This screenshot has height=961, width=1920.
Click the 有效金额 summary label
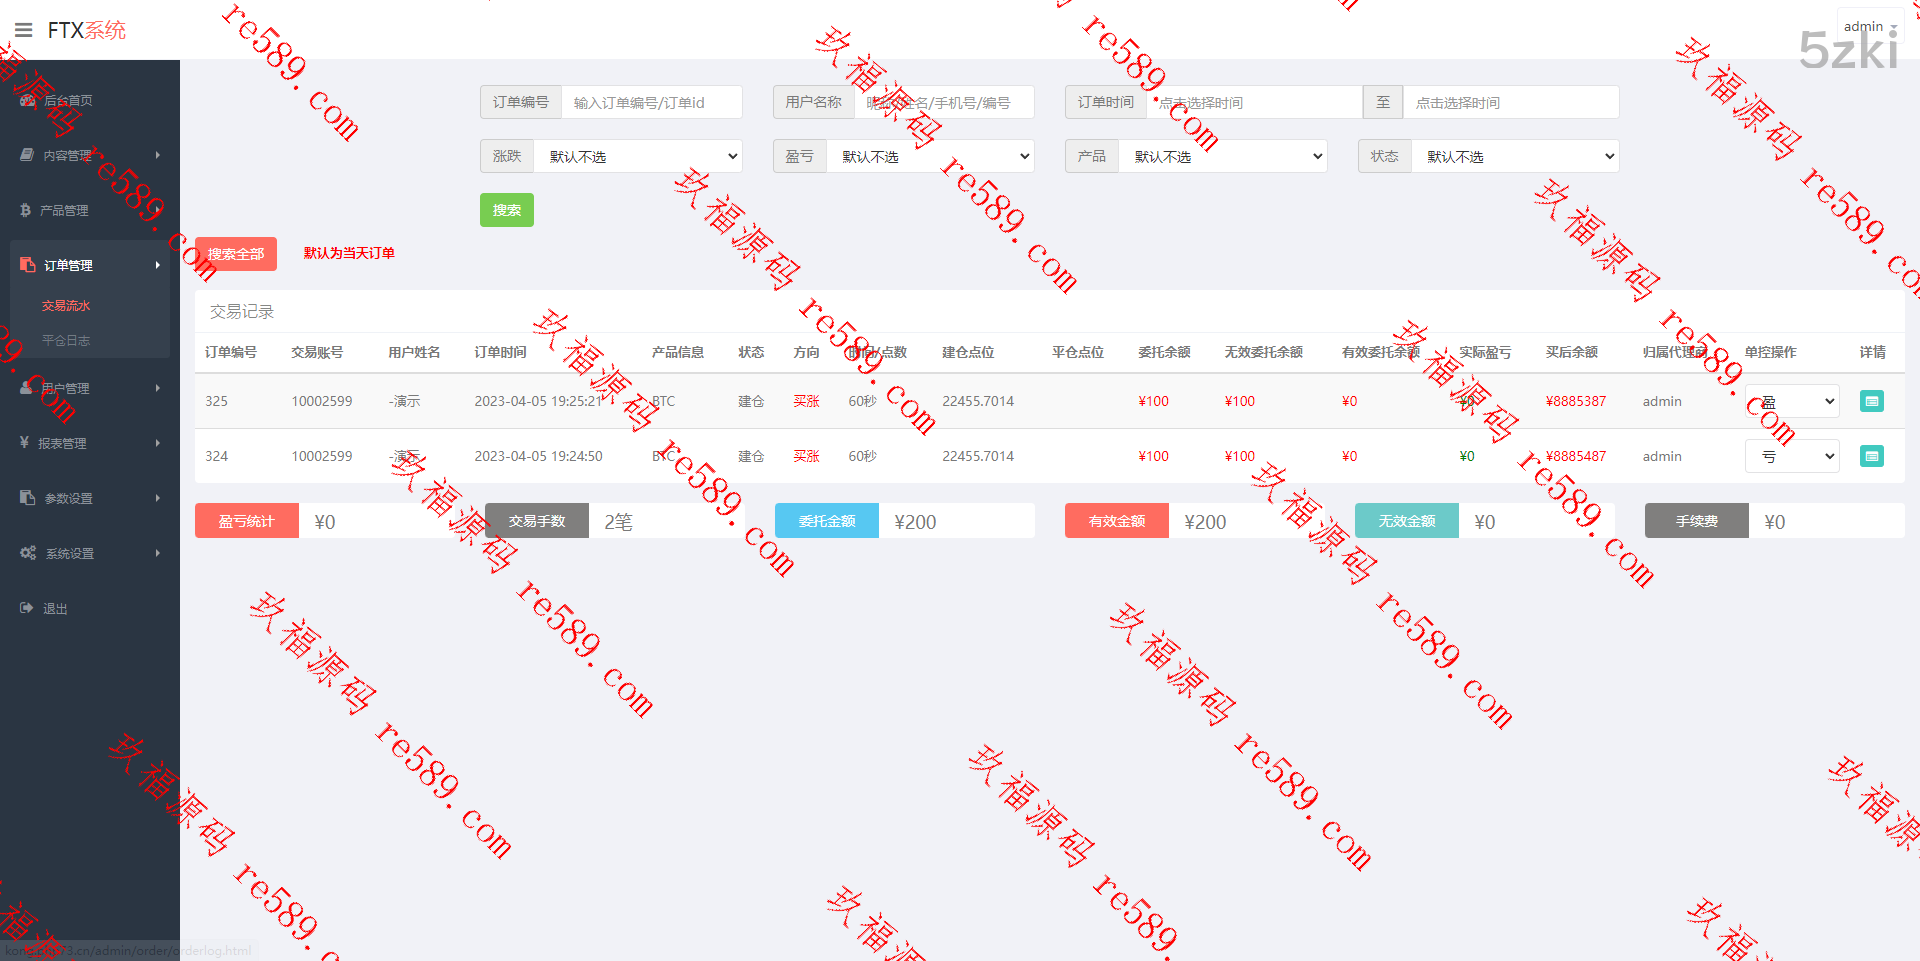[x=1117, y=521]
